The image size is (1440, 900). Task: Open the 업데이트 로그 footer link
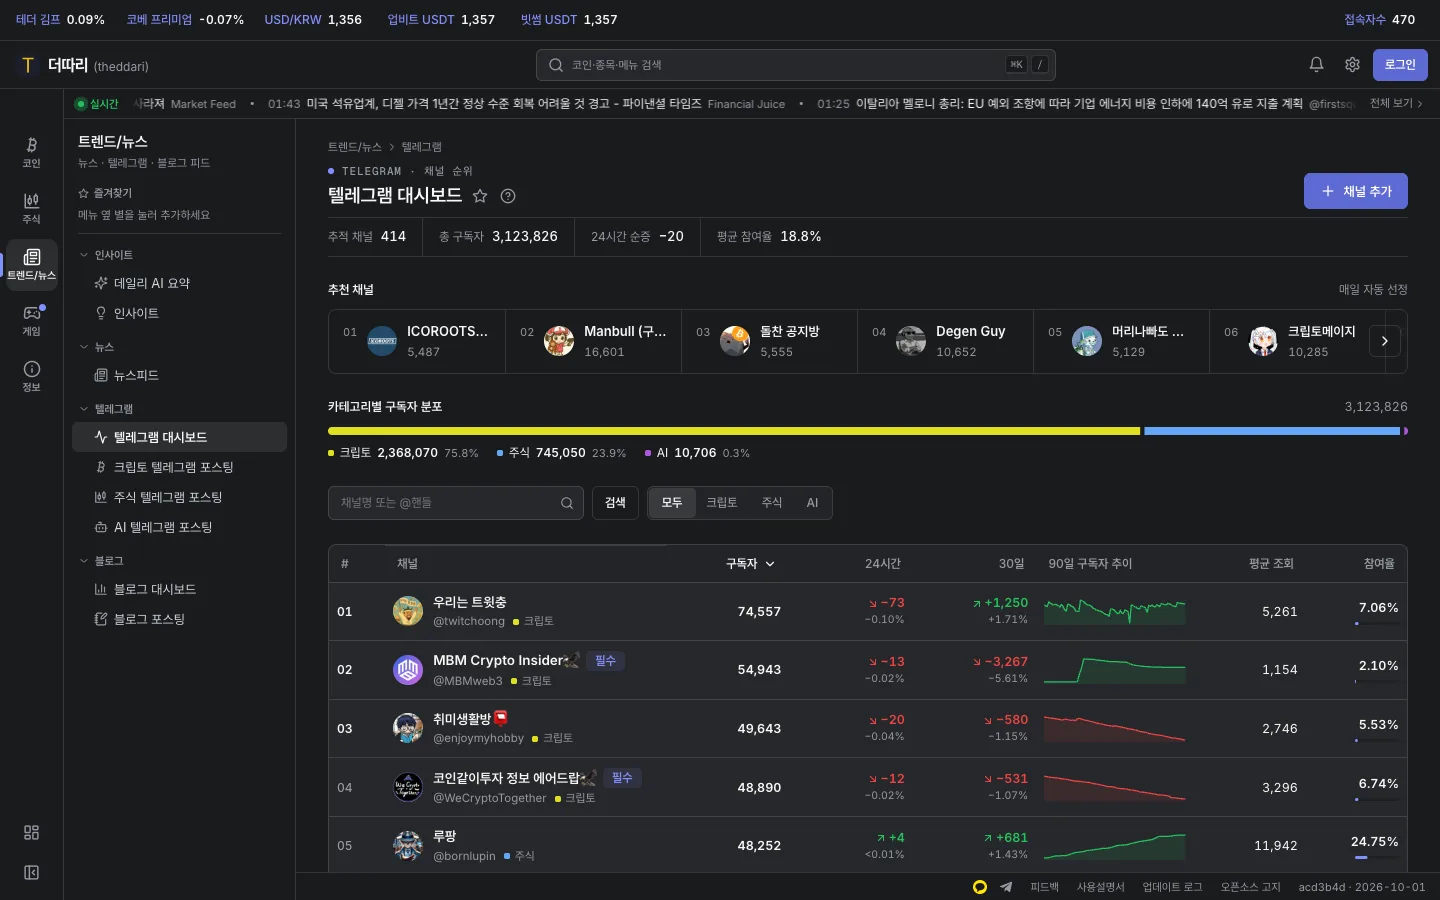(1173, 887)
